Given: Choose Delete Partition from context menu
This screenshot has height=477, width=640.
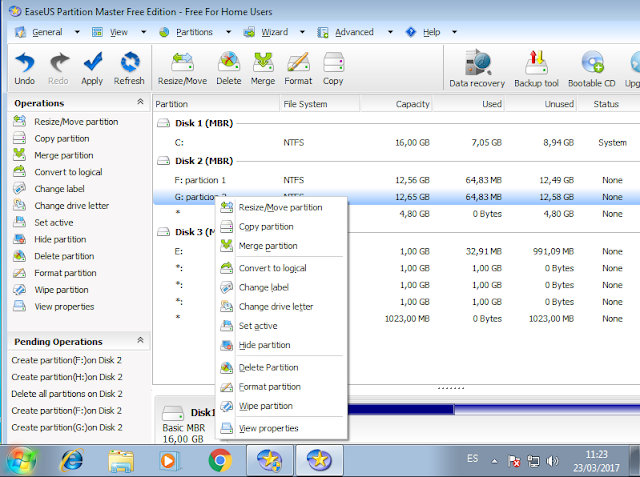Looking at the screenshot, I should (x=281, y=367).
